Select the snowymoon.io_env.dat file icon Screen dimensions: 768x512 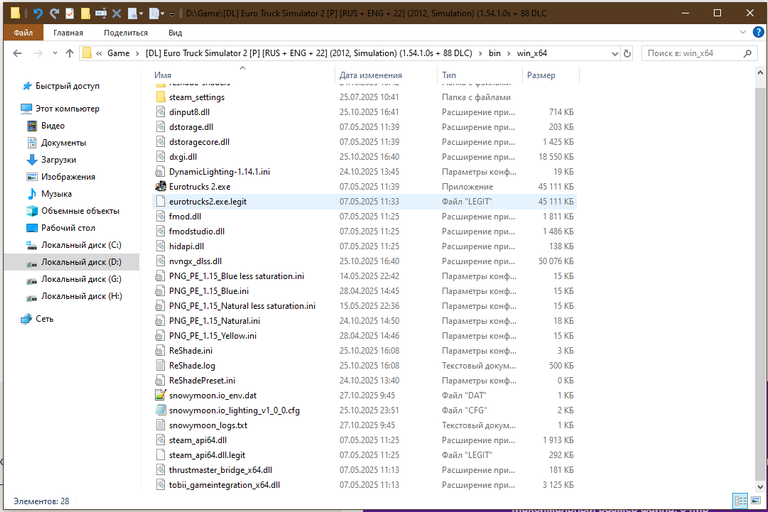tap(160, 395)
